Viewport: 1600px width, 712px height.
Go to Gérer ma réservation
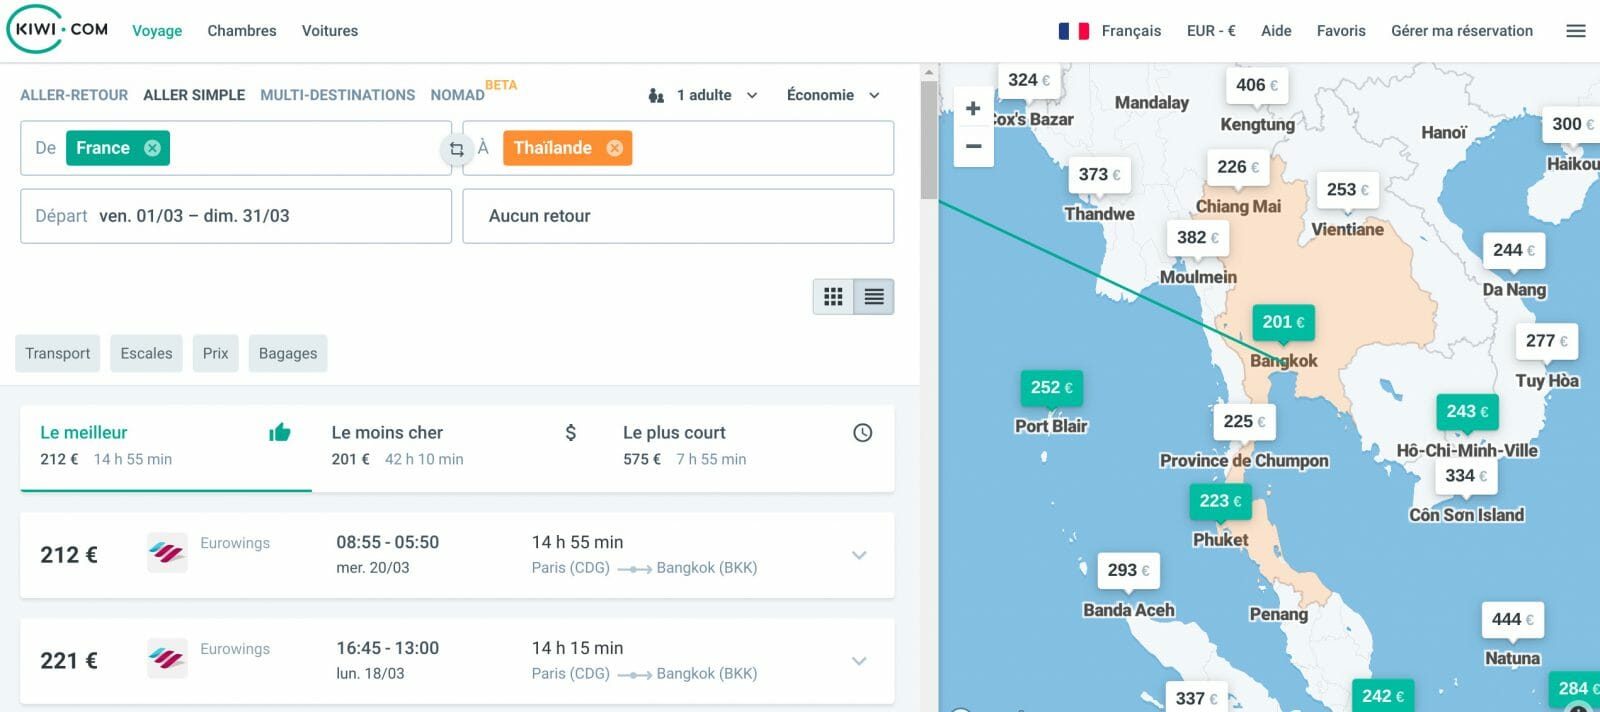tap(1461, 31)
